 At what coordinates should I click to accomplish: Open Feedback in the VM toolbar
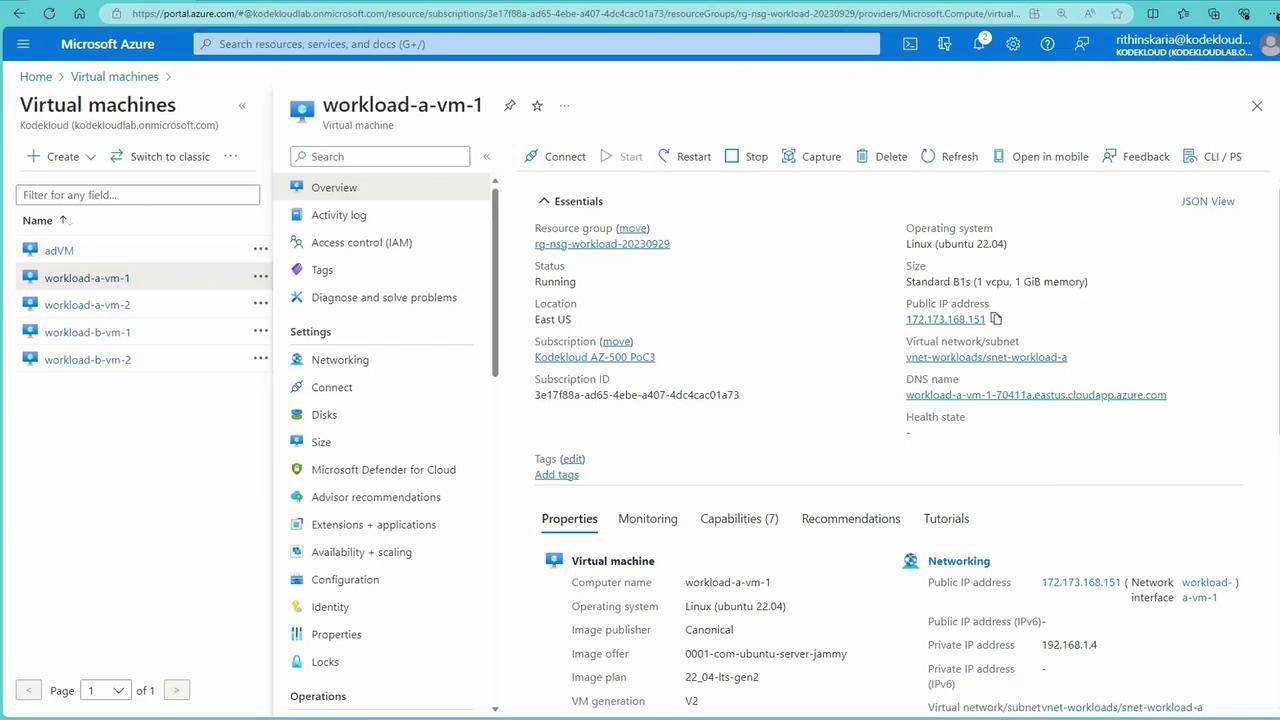1136,156
